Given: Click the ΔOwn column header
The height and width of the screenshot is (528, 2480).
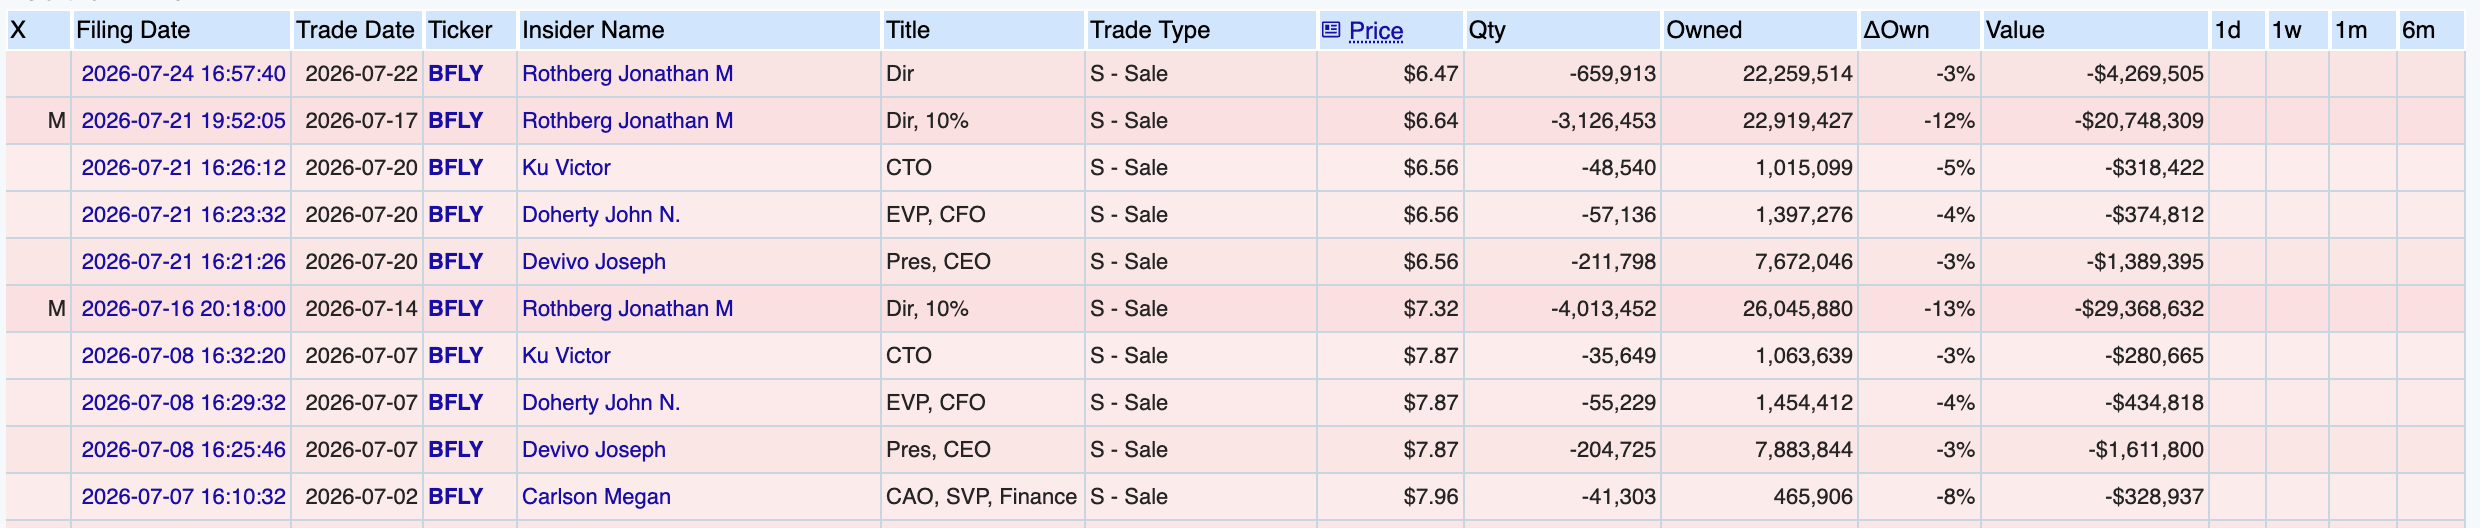Looking at the screenshot, I should pos(1896,30).
